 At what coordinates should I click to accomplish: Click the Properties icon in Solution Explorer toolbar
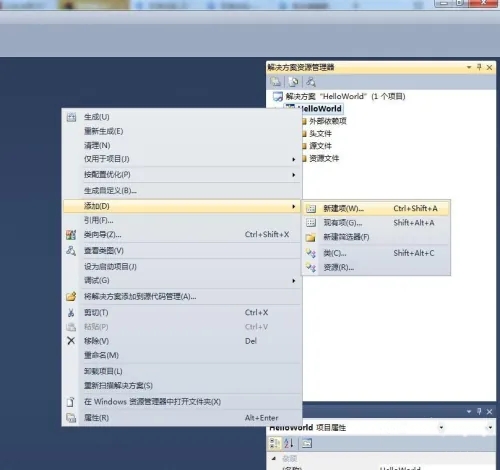(x=276, y=81)
